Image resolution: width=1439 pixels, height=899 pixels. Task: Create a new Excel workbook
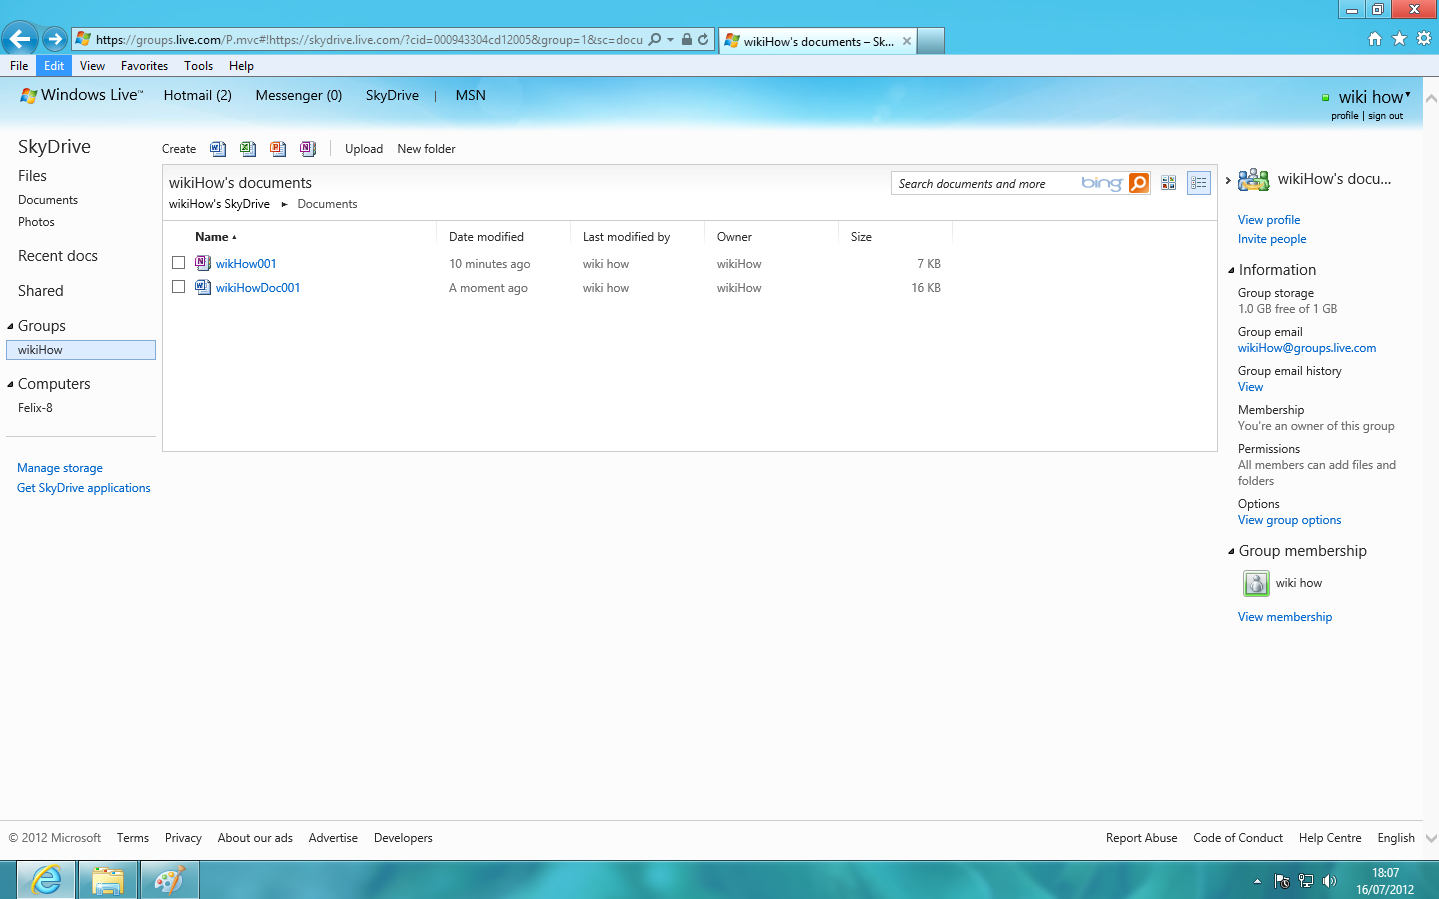coord(248,149)
